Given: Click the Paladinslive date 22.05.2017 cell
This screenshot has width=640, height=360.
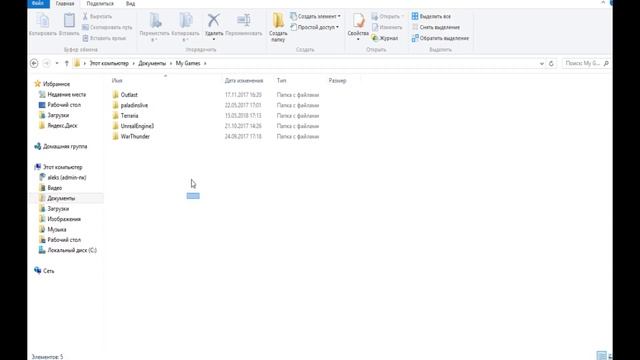Looking at the screenshot, I should [243, 105].
